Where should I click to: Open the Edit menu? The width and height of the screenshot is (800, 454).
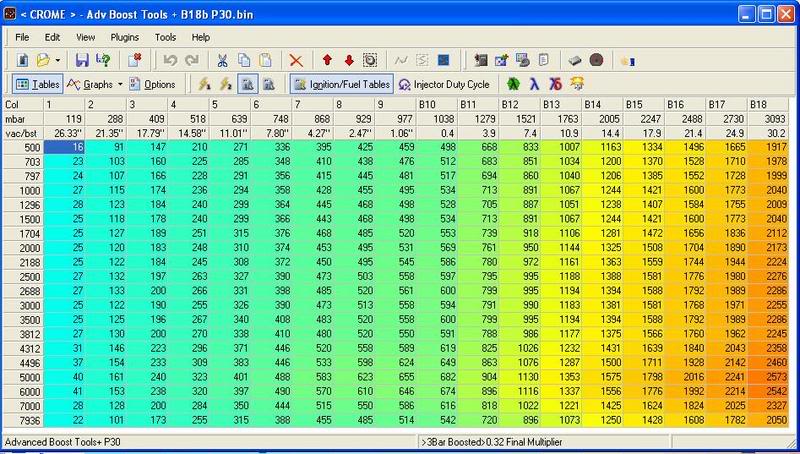[x=53, y=37]
